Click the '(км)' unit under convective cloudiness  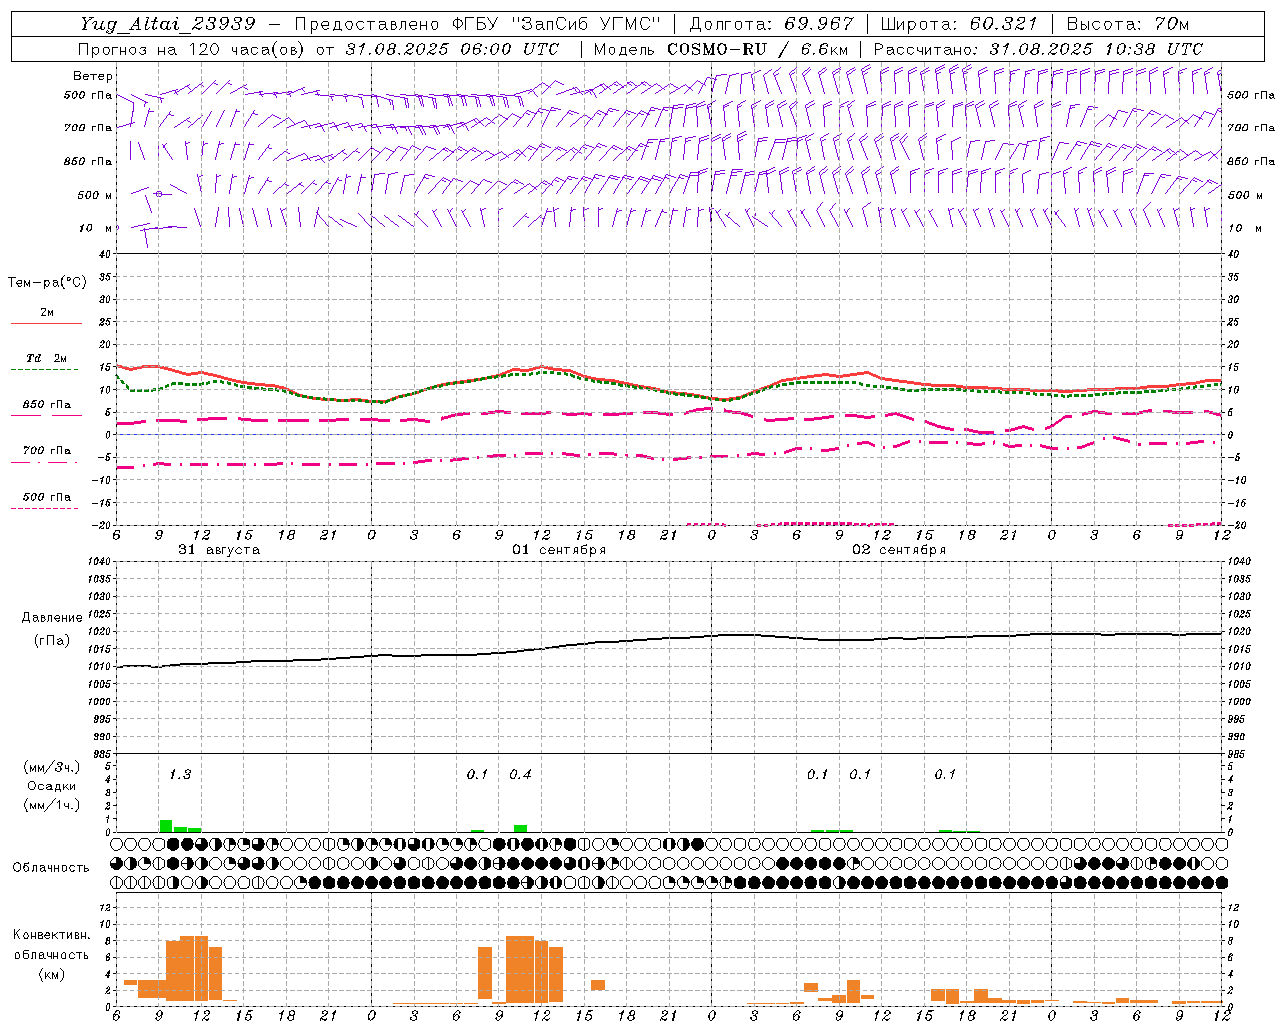(x=51, y=974)
